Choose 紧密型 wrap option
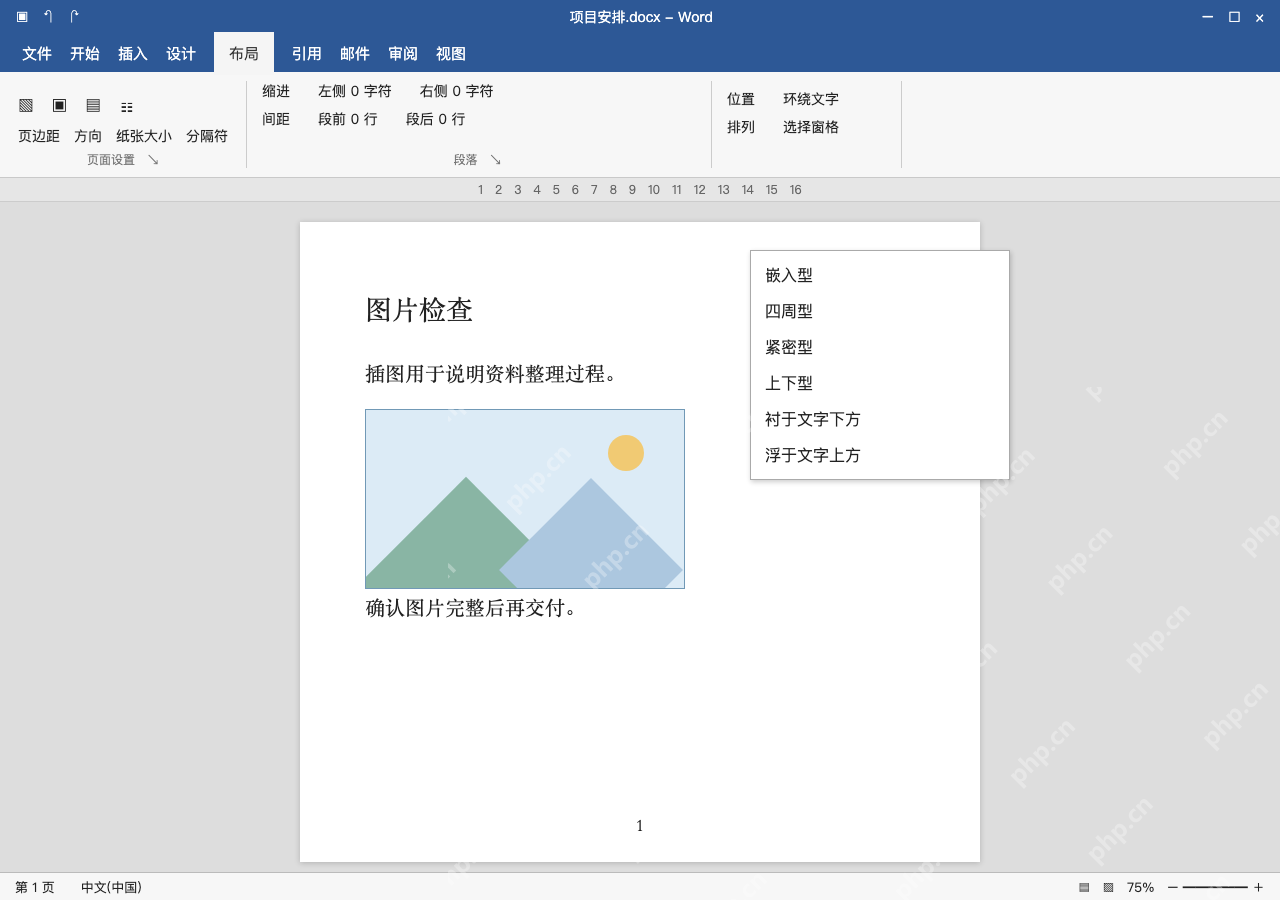This screenshot has height=900, width=1280. click(x=880, y=347)
